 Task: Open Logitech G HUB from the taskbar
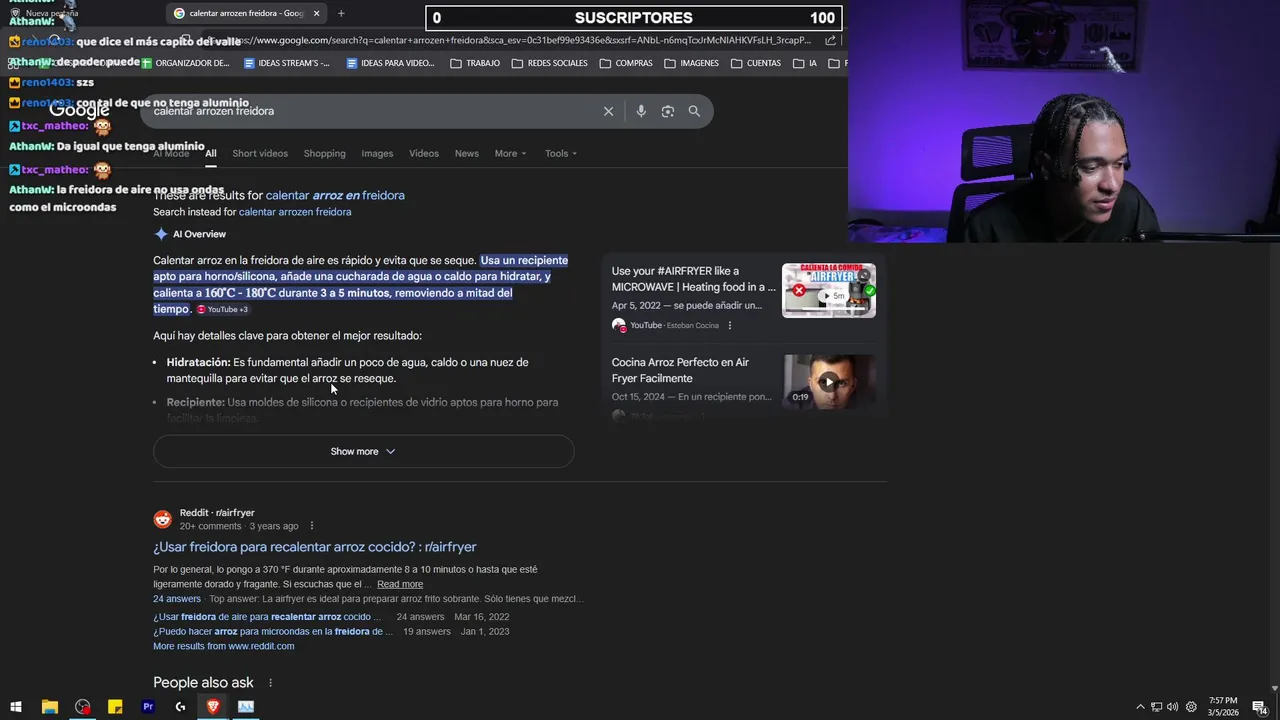coord(180,707)
